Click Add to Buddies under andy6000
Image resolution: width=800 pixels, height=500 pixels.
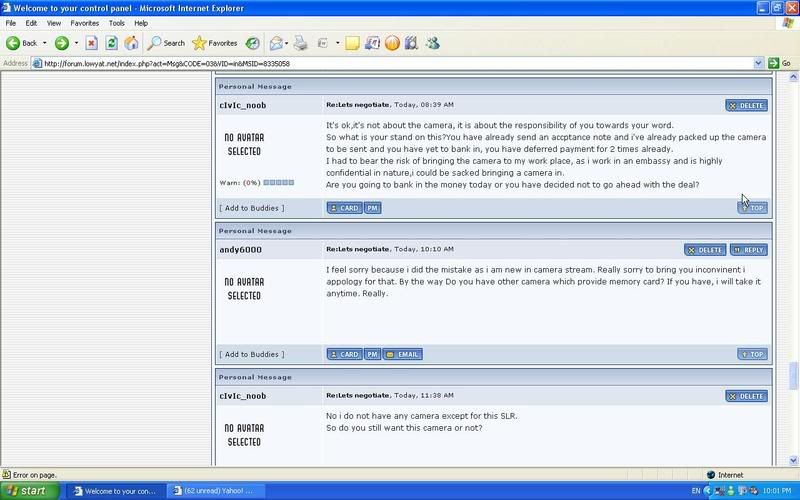[252, 354]
